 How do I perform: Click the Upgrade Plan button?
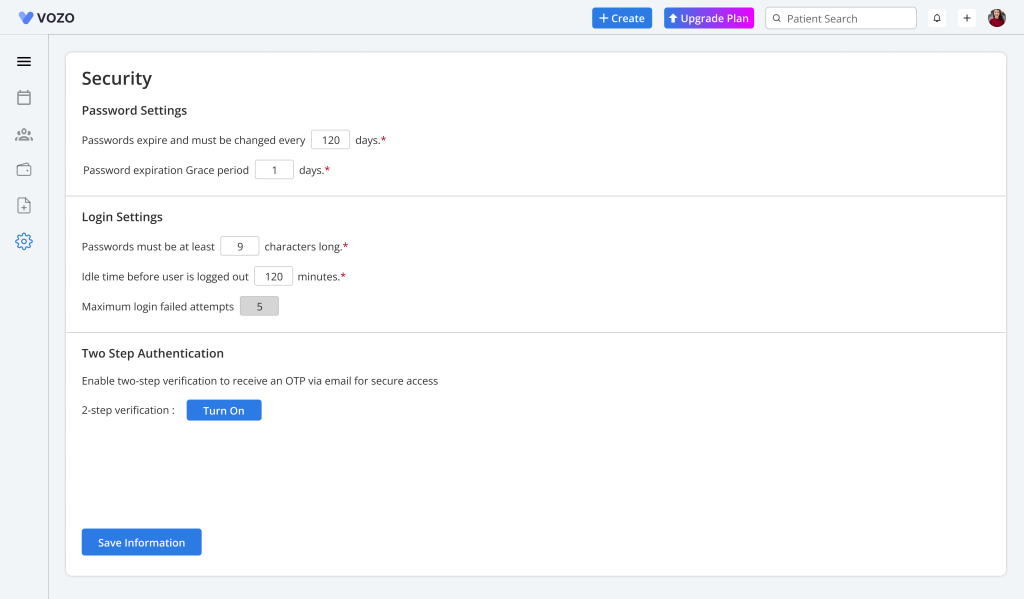coord(709,18)
